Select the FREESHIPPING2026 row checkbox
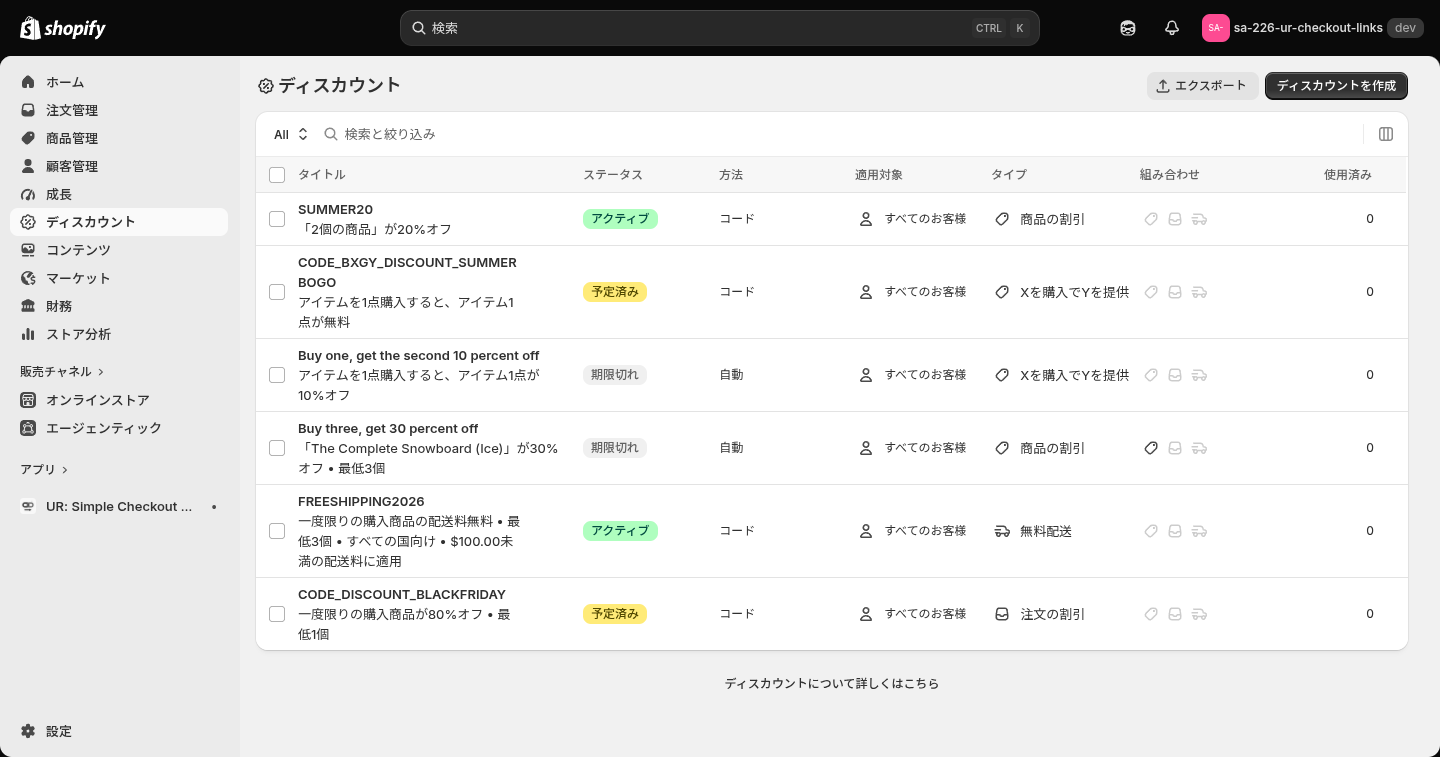Screen dimensions: 1440x757 [x=277, y=531]
